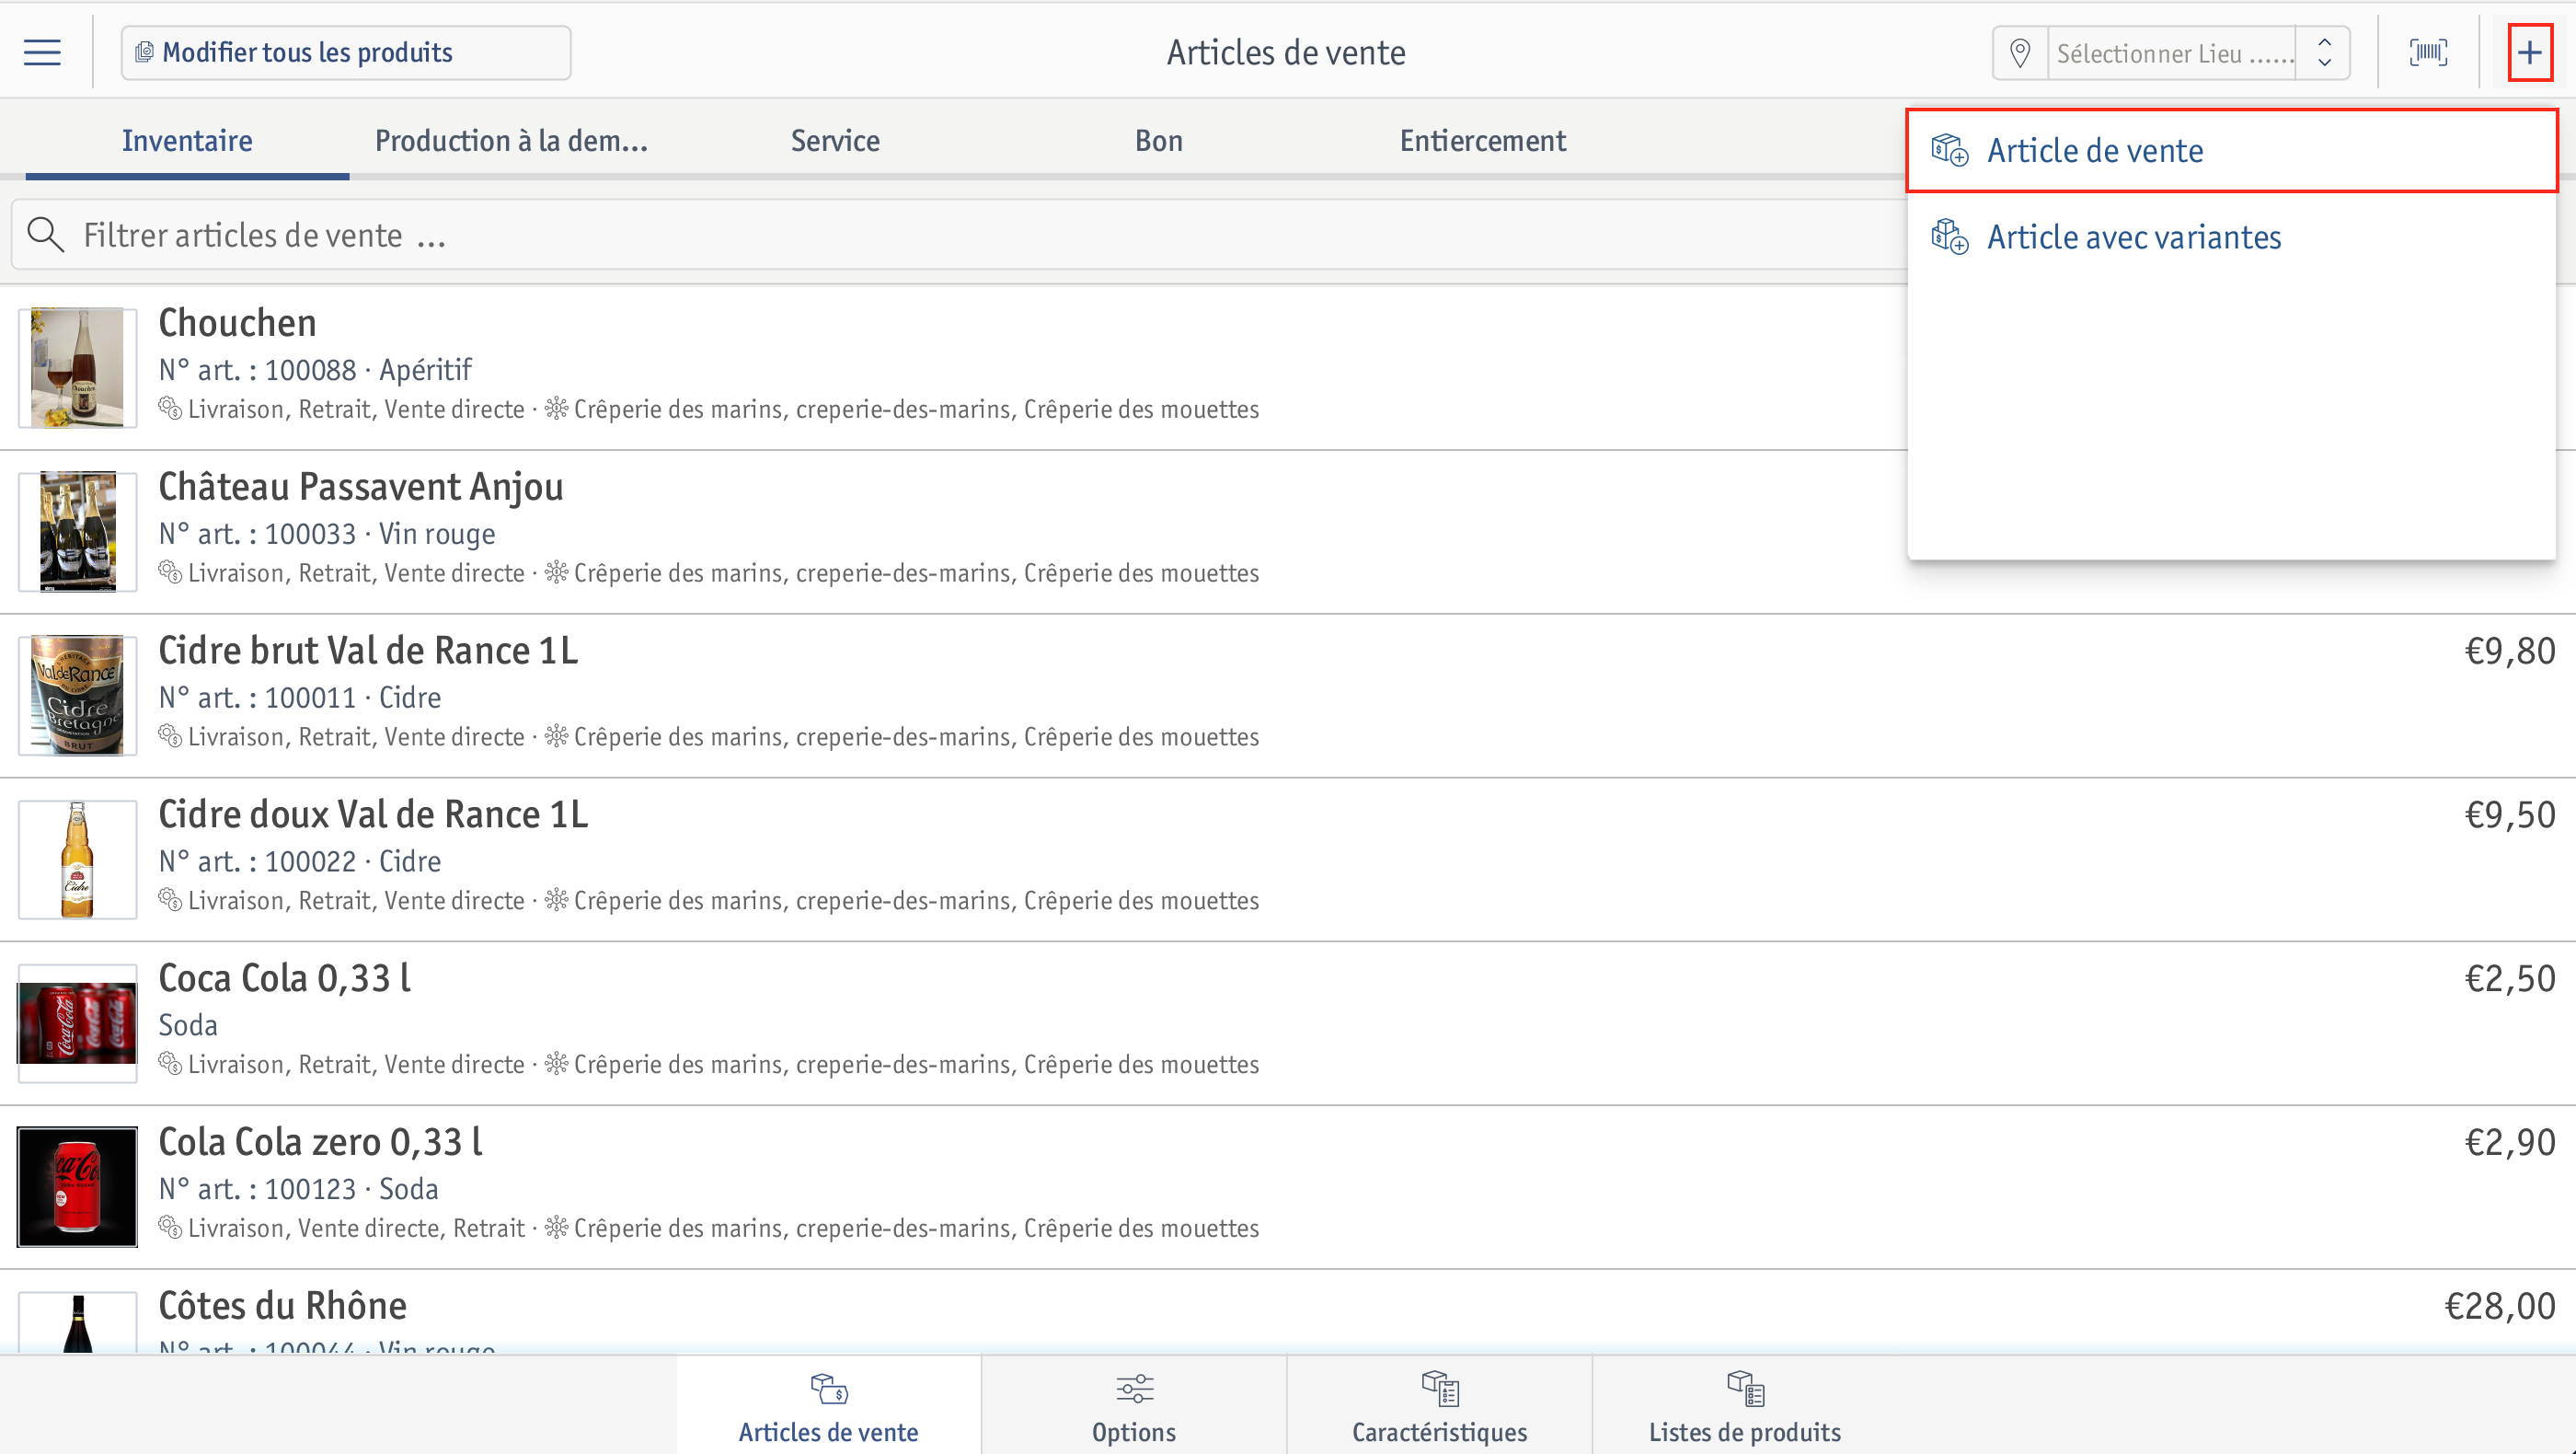Click sales channel icon in Cola Cola zero row
Screen dimensions: 2576x1454
(170, 1228)
